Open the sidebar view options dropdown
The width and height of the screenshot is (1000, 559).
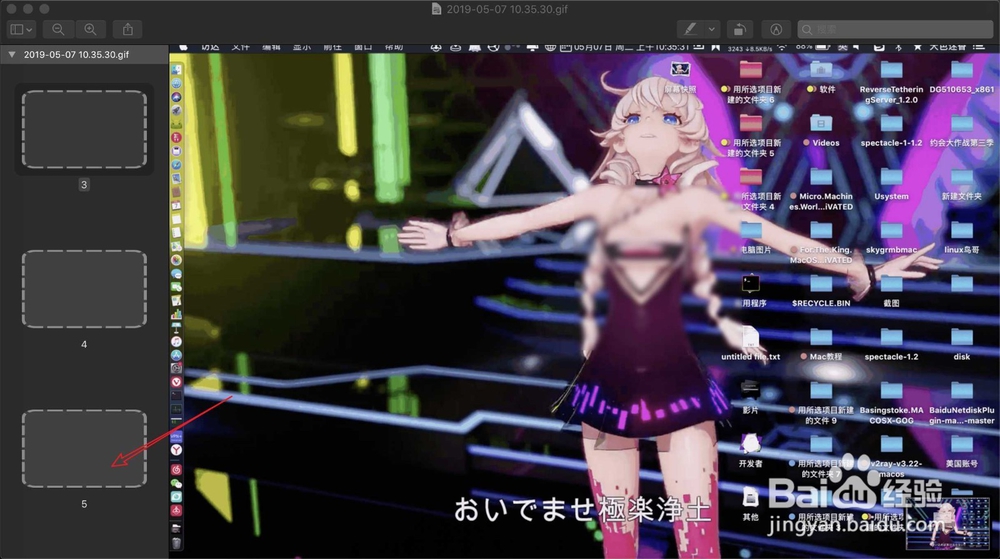point(21,29)
